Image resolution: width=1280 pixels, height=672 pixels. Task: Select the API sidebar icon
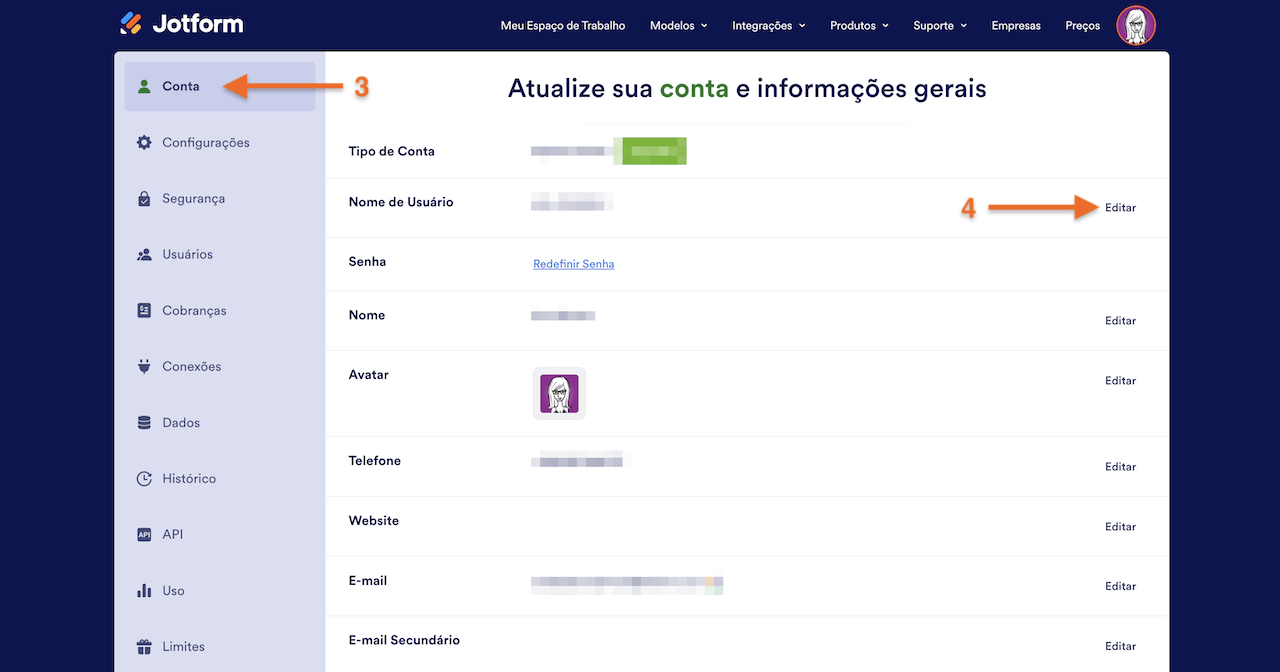coord(144,534)
